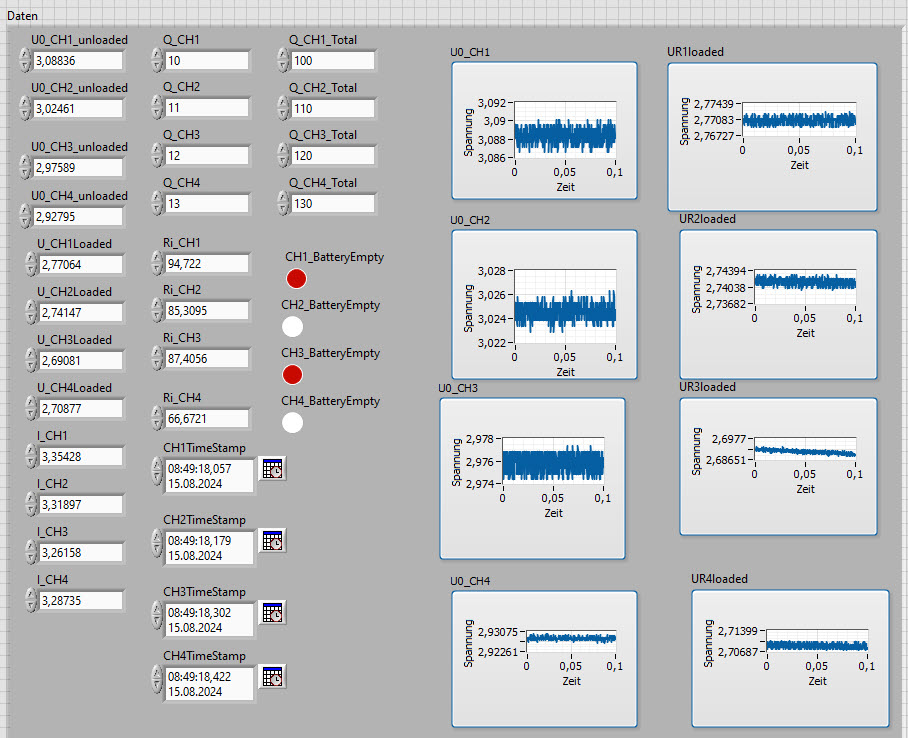
Task: Open calendar picker for CH1TimeStamp
Action: click(x=272, y=469)
